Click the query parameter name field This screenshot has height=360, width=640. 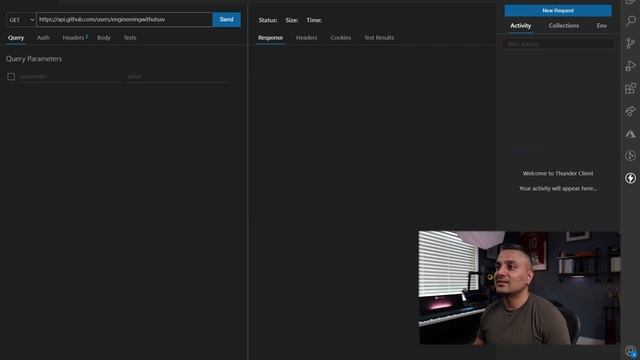click(71, 77)
